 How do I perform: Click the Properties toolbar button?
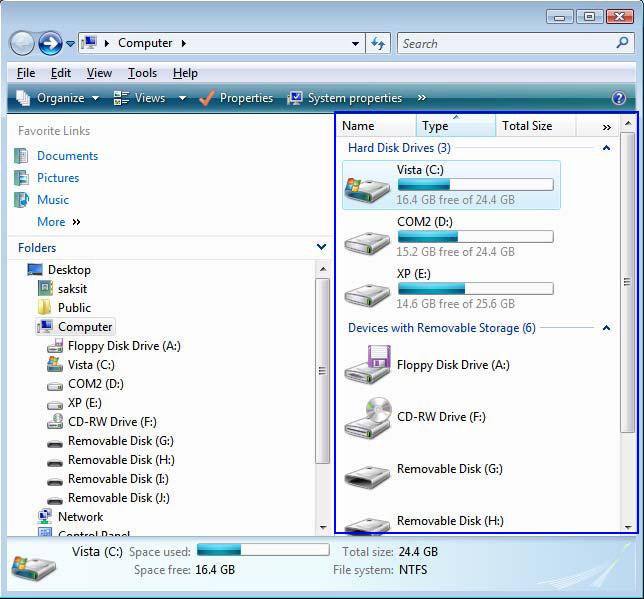[x=236, y=98]
